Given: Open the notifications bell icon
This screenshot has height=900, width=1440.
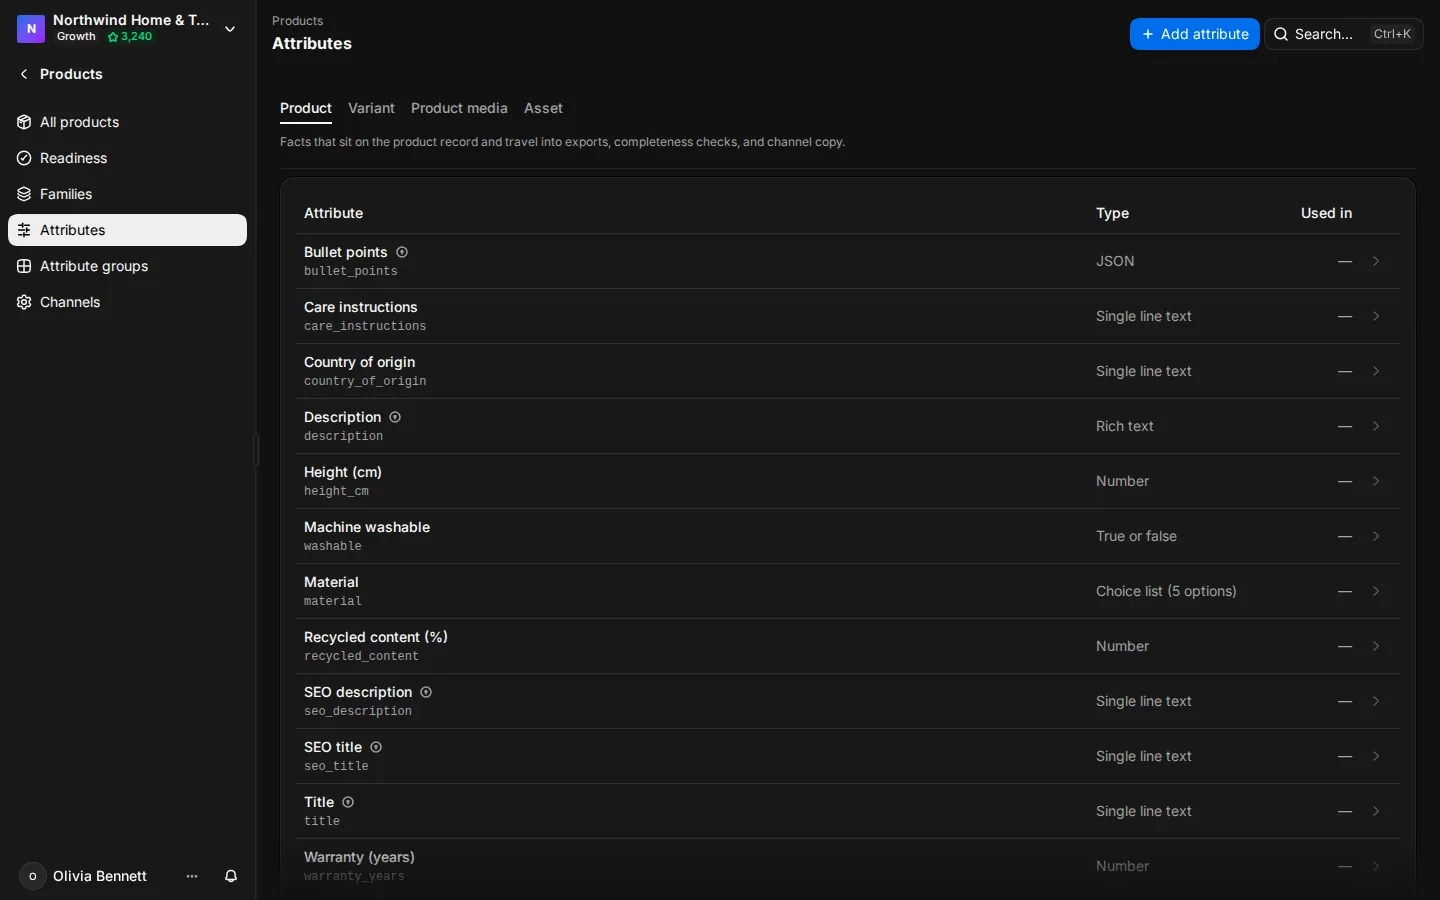Looking at the screenshot, I should (231, 876).
